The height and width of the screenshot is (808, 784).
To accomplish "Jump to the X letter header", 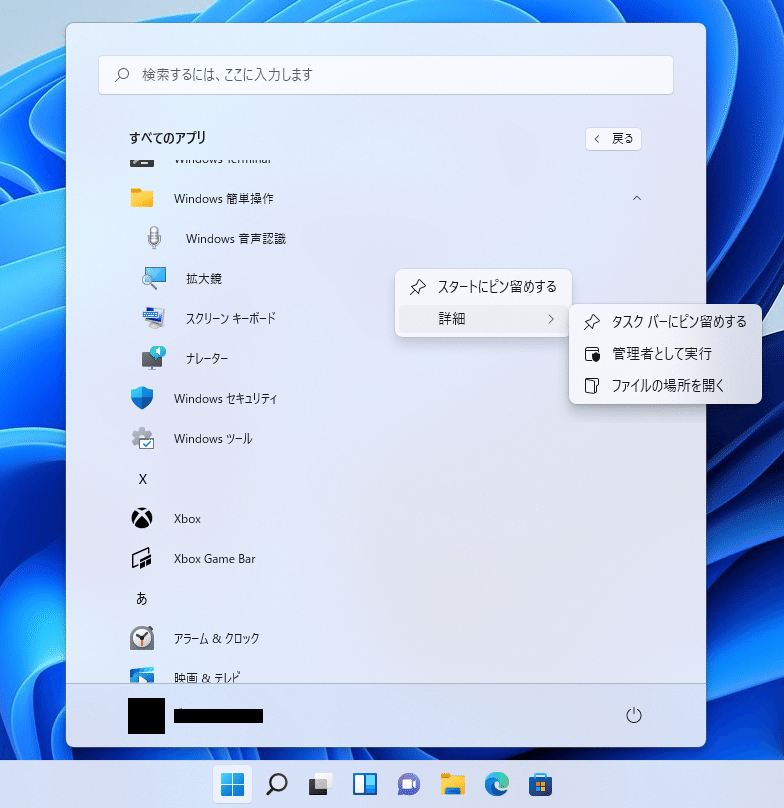I will [143, 479].
